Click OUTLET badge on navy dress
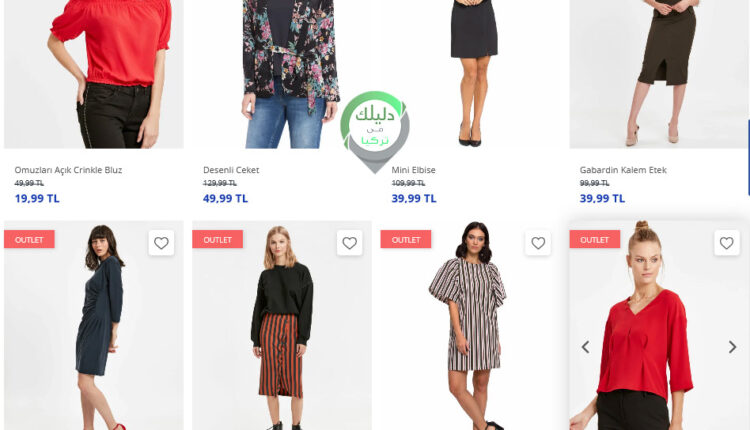Screen dimensions: 750x430 [x=29, y=239]
